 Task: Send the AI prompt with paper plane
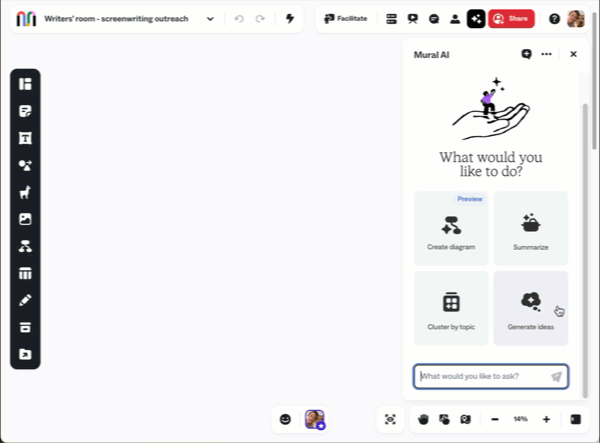coord(556,376)
